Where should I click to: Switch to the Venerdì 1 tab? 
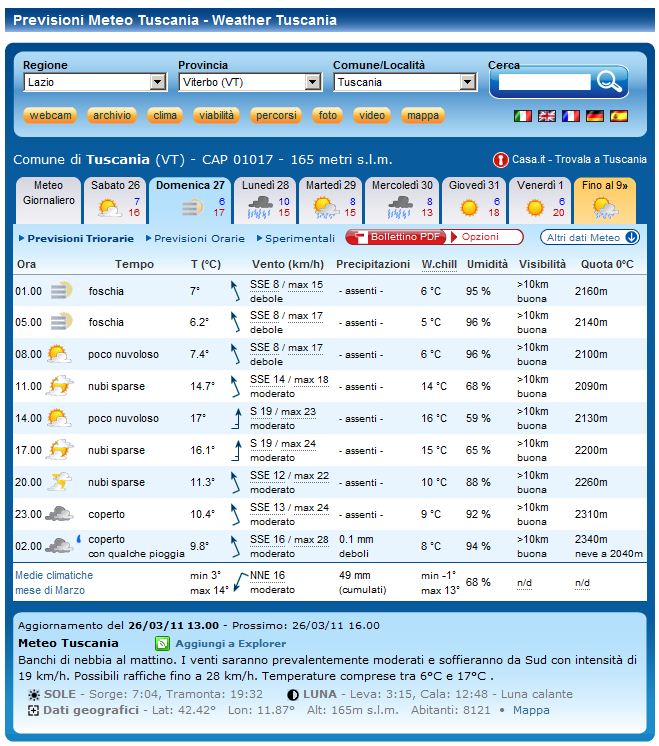tap(540, 200)
